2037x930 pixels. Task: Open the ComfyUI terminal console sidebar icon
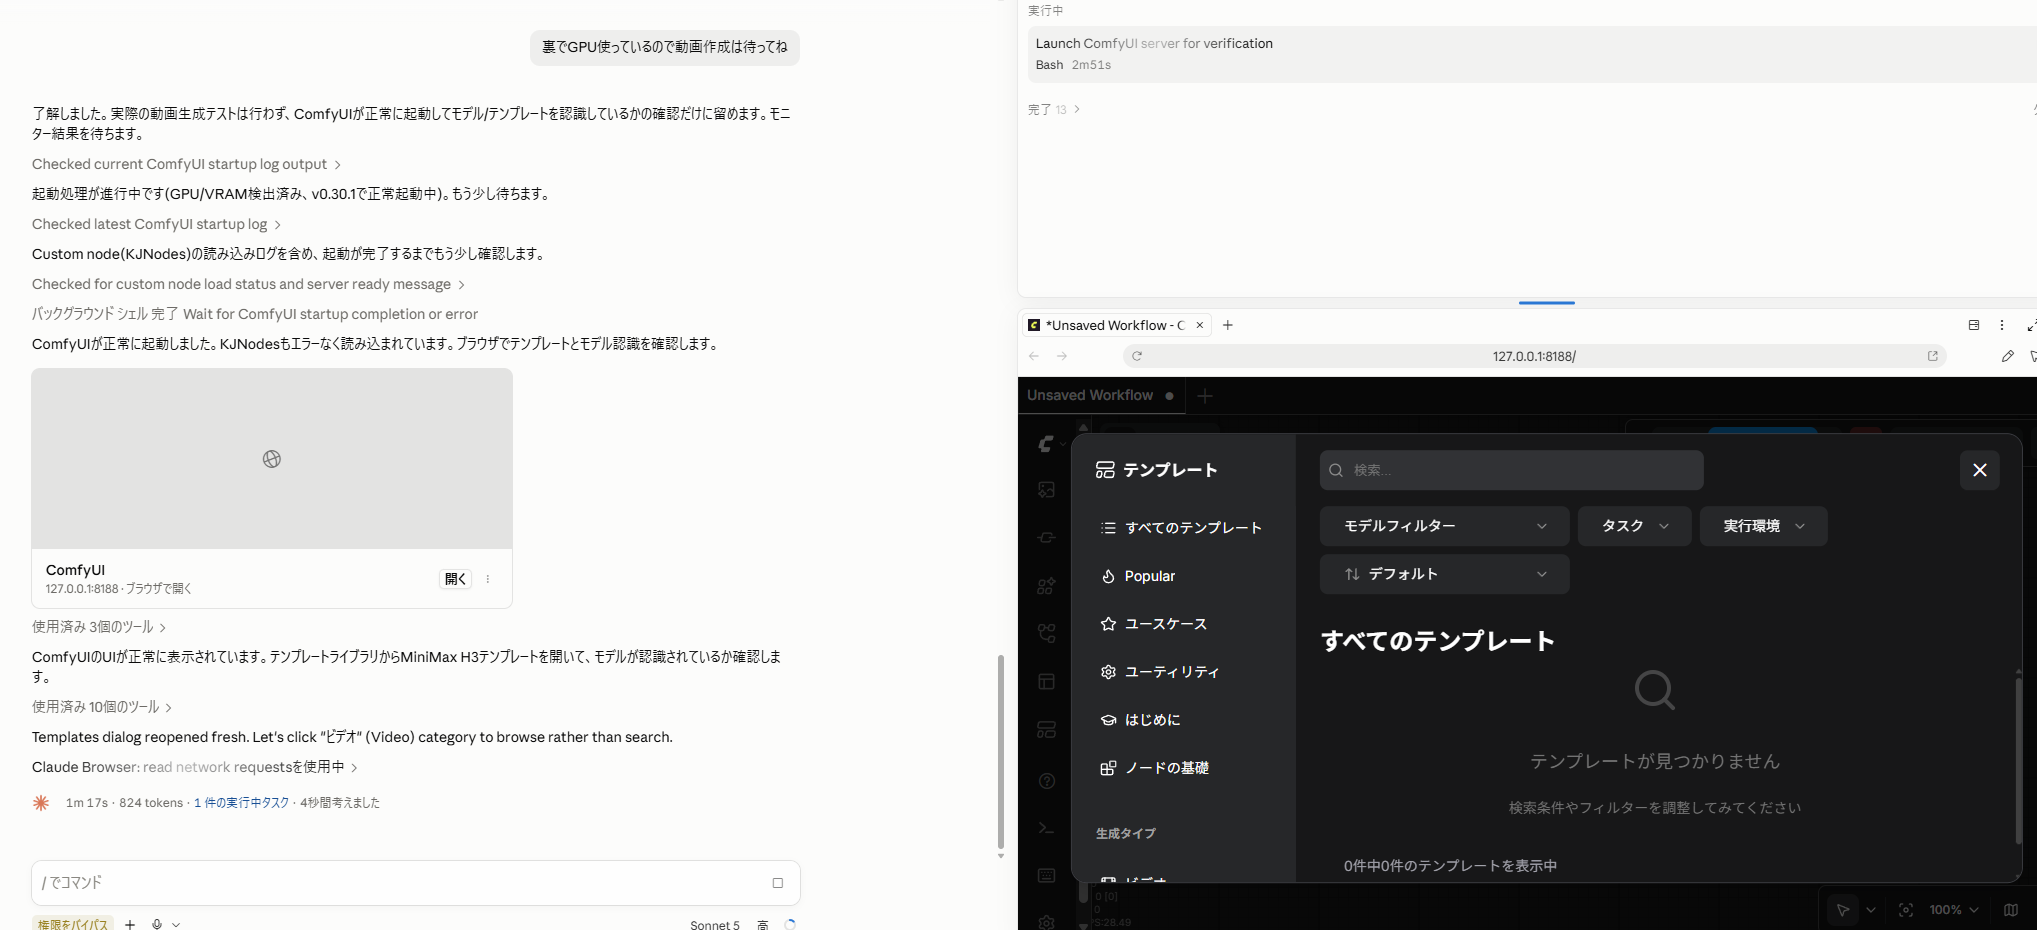(x=1046, y=827)
